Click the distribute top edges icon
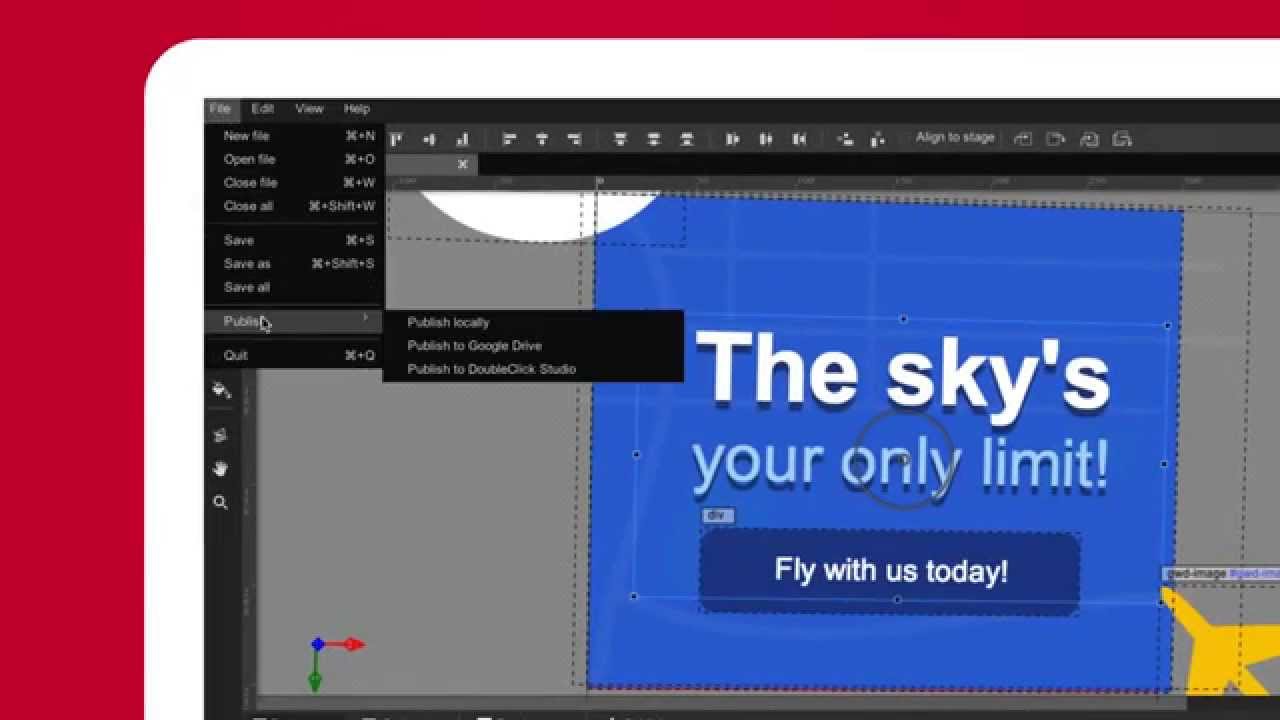This screenshot has width=1280, height=720. tap(620, 139)
